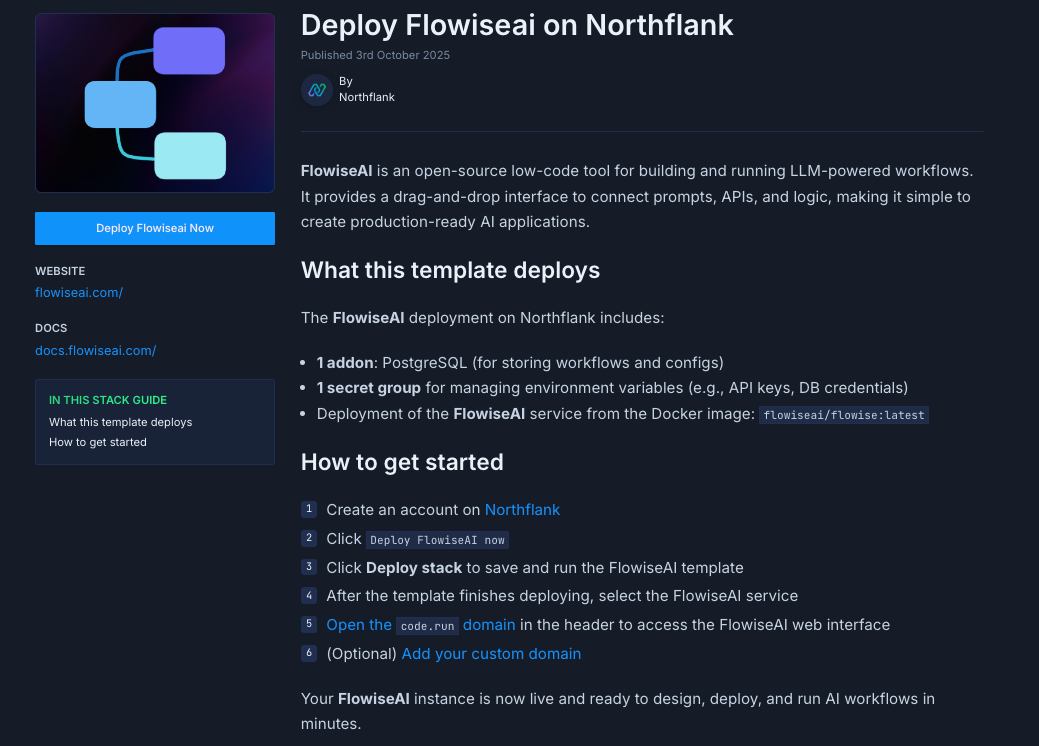The width and height of the screenshot is (1039, 746).
Task: Open the flowiseai.com website link
Action: (x=79, y=293)
